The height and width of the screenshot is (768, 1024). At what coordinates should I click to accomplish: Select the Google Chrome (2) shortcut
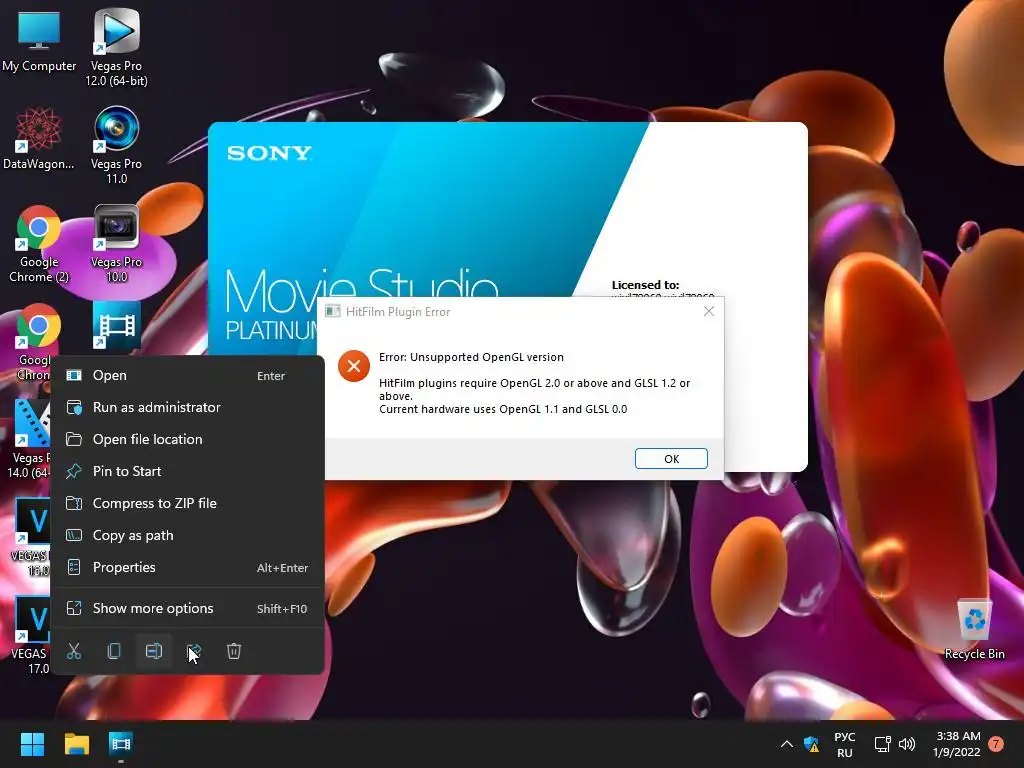[39, 244]
